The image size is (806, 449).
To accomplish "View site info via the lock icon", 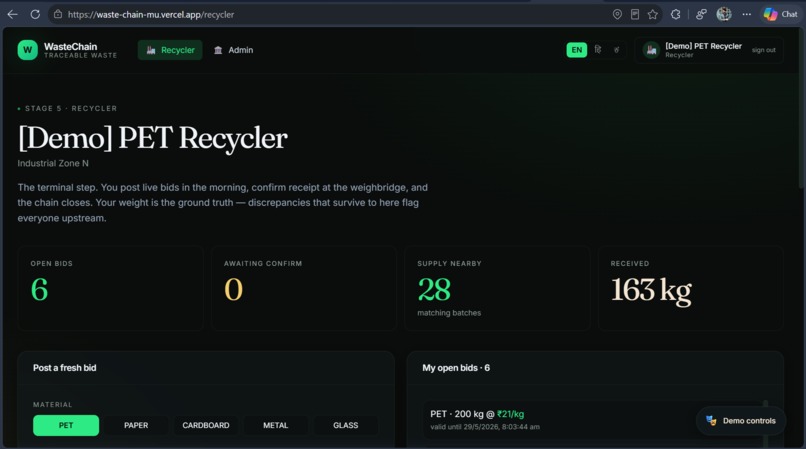I will point(58,14).
